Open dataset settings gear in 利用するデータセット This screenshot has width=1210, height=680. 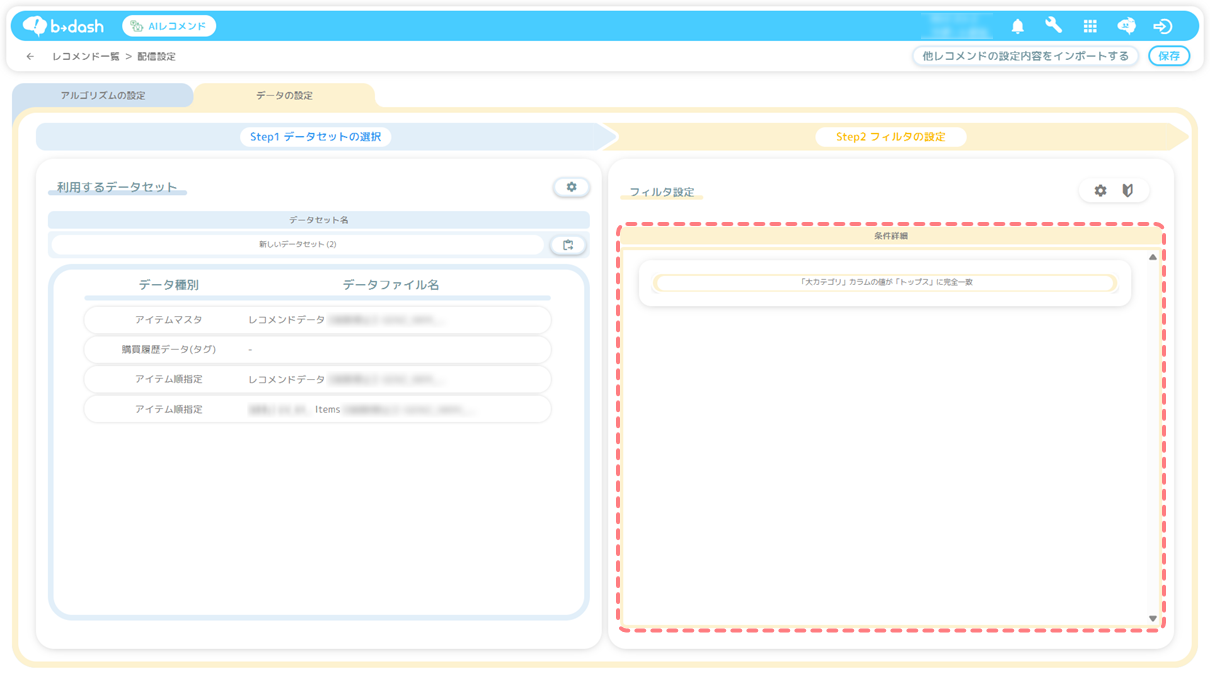click(571, 187)
